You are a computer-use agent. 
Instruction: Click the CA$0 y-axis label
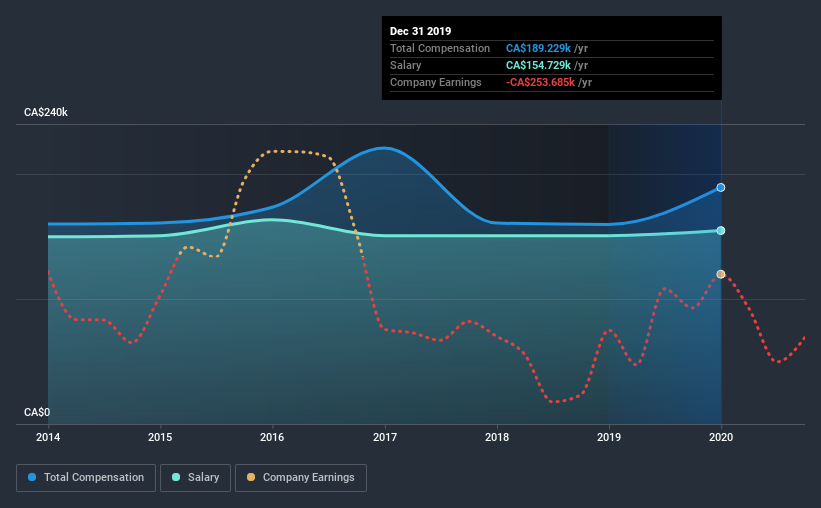coord(37,412)
